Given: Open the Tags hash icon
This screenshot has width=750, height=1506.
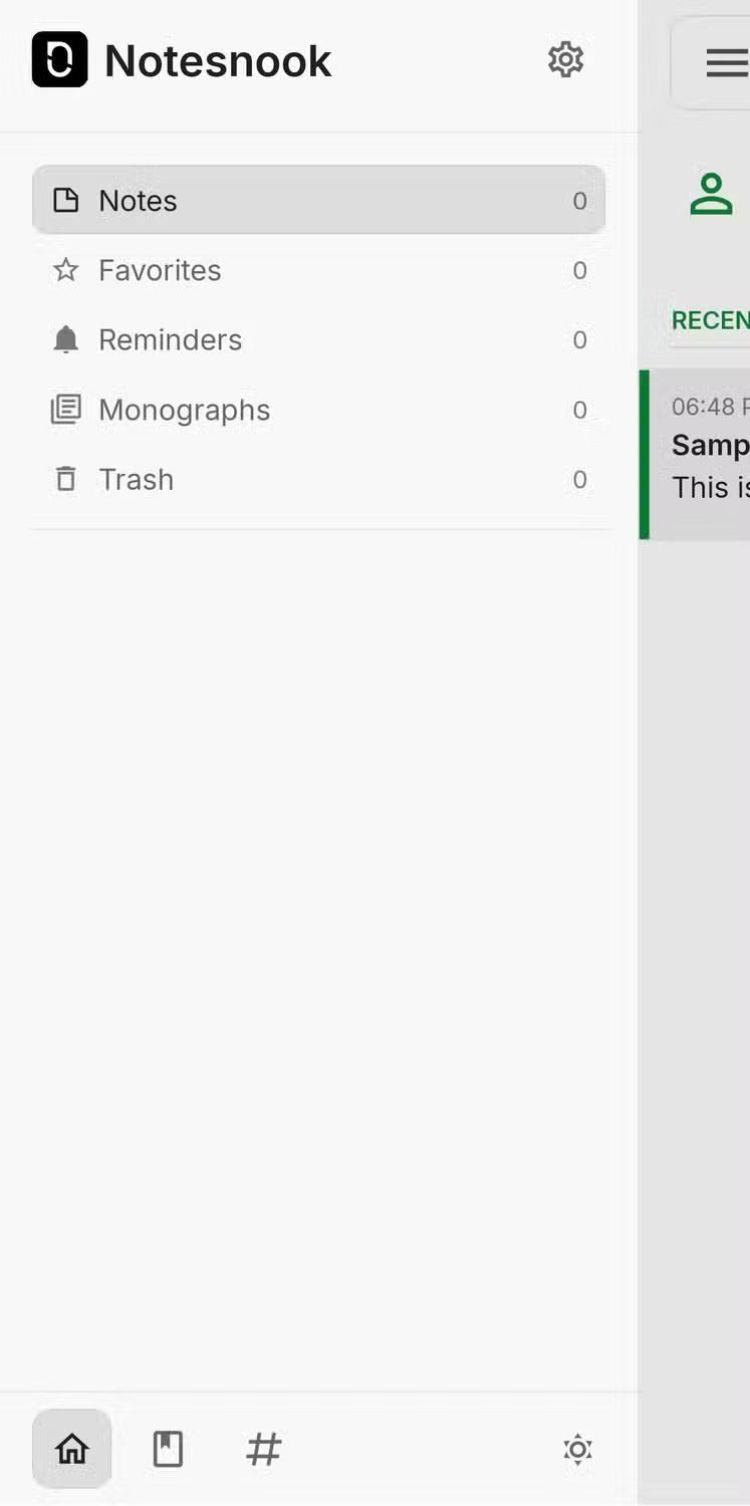Looking at the screenshot, I should click(x=264, y=1448).
